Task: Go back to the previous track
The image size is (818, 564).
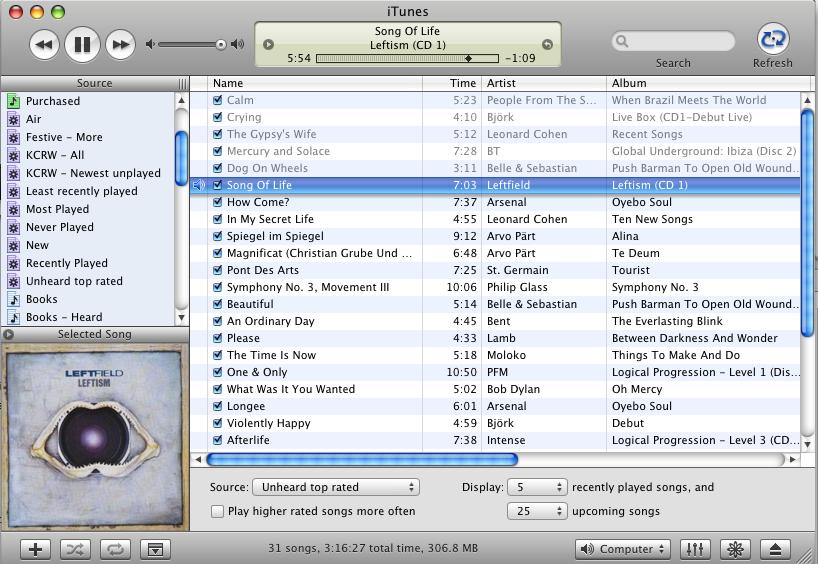Action: pyautogui.click(x=44, y=44)
